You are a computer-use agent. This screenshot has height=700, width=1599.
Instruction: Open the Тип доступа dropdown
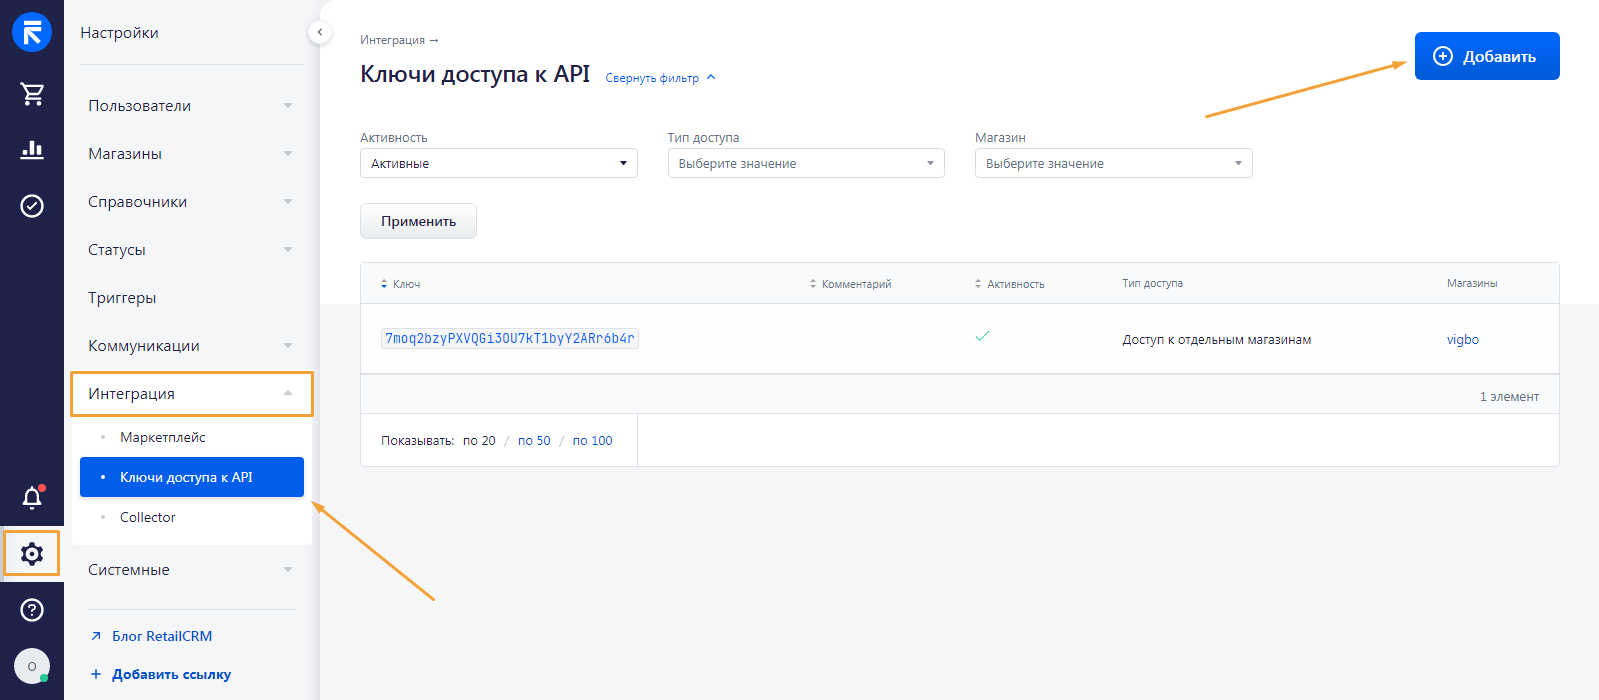pos(806,163)
